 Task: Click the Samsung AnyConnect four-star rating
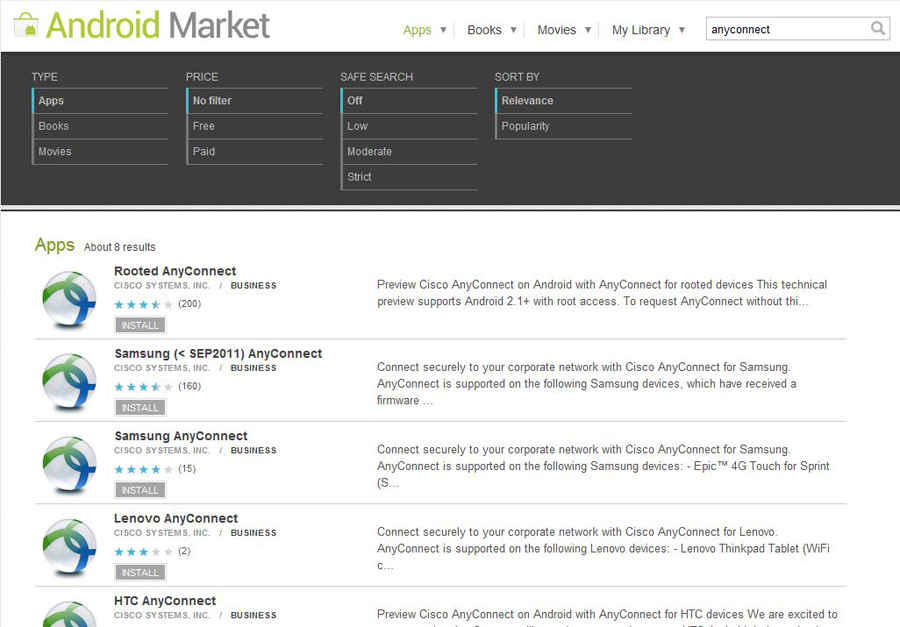pyautogui.click(x=143, y=469)
